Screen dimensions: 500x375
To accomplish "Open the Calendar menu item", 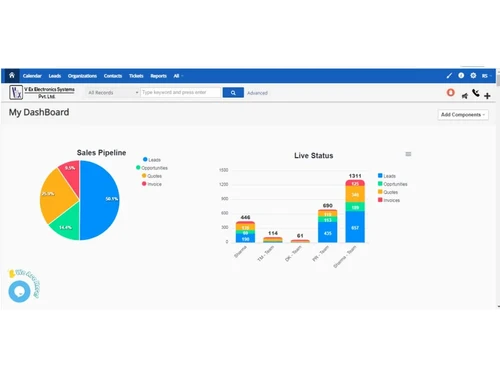I will 32,76.
